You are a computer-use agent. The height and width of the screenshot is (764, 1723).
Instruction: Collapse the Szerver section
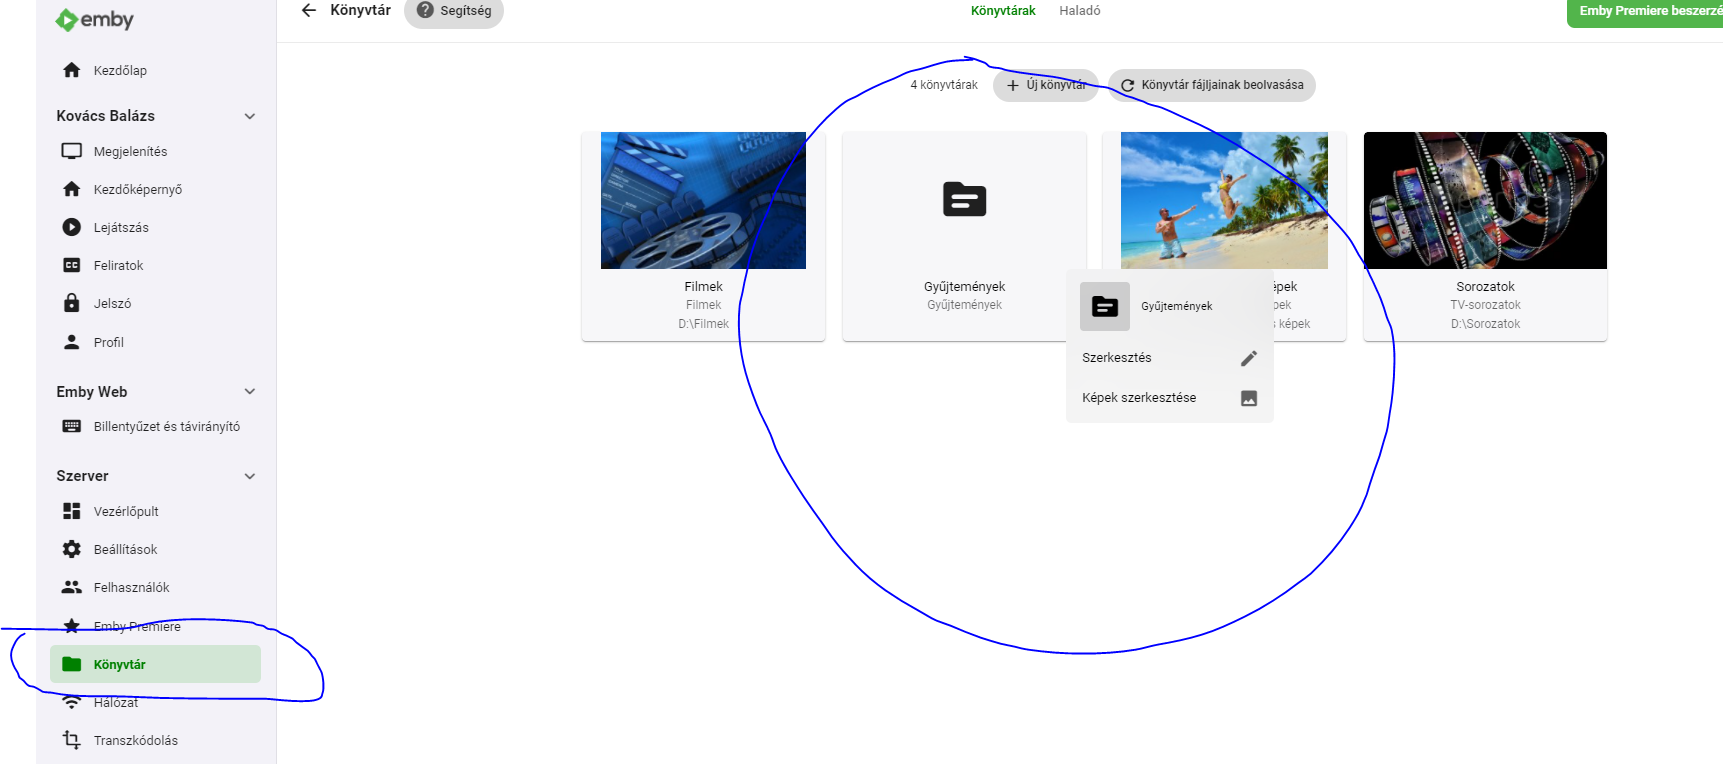pos(250,476)
